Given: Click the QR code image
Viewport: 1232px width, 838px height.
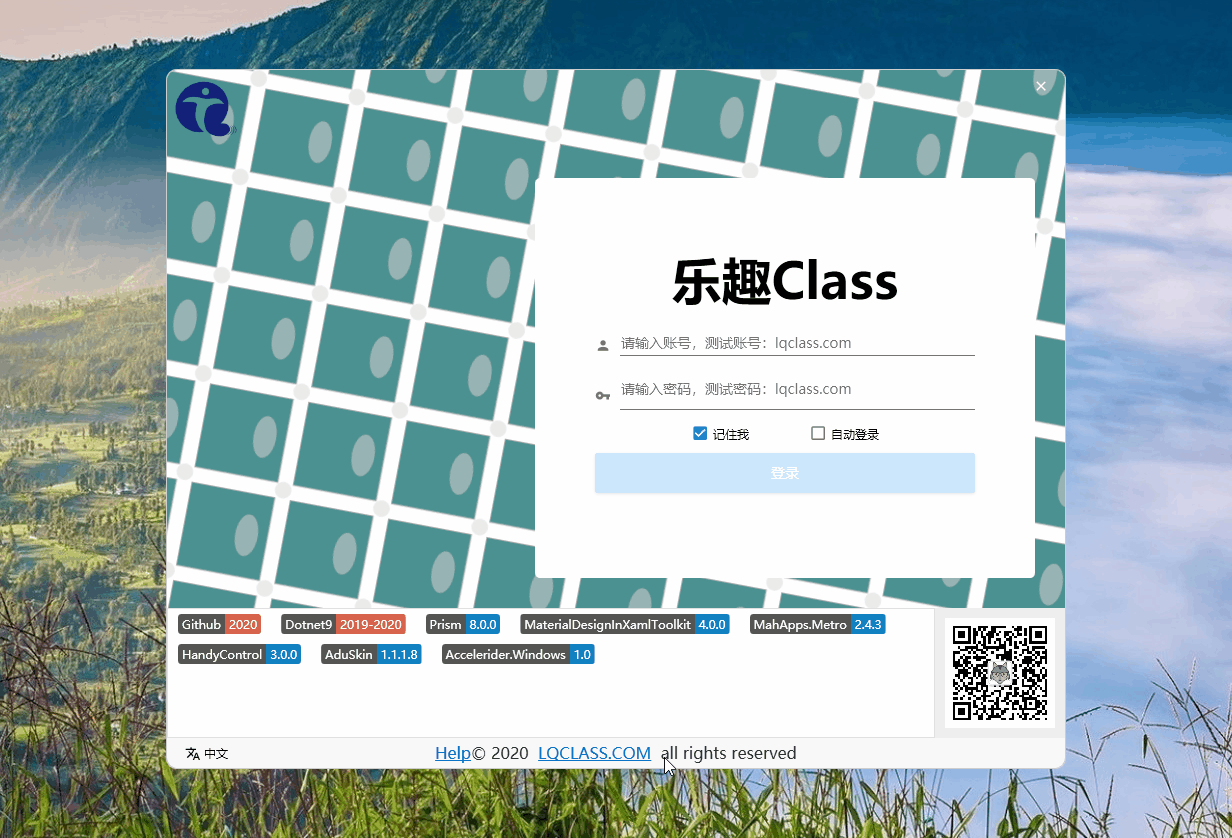Looking at the screenshot, I should pyautogui.click(x=1000, y=673).
